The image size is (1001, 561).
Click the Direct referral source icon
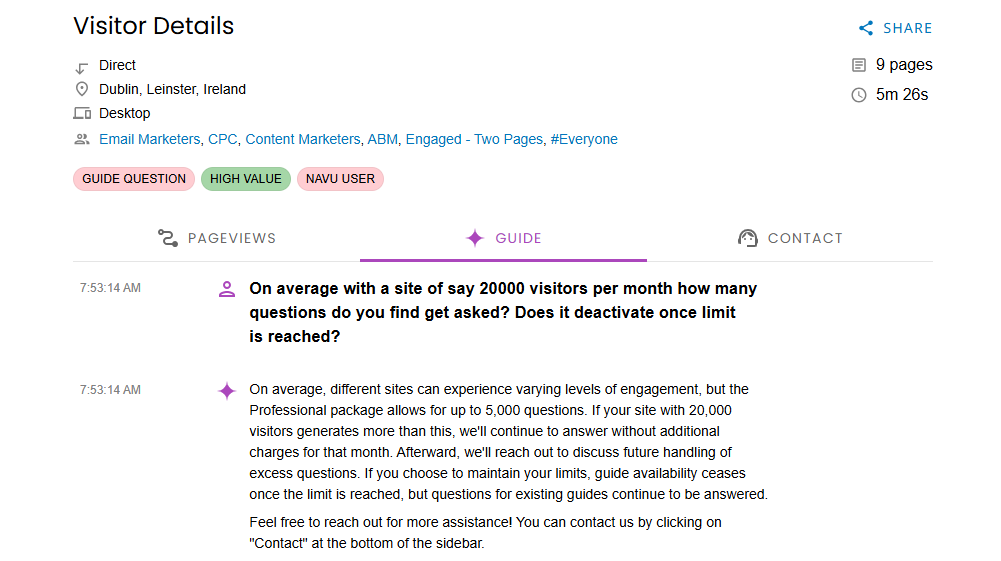[82, 66]
